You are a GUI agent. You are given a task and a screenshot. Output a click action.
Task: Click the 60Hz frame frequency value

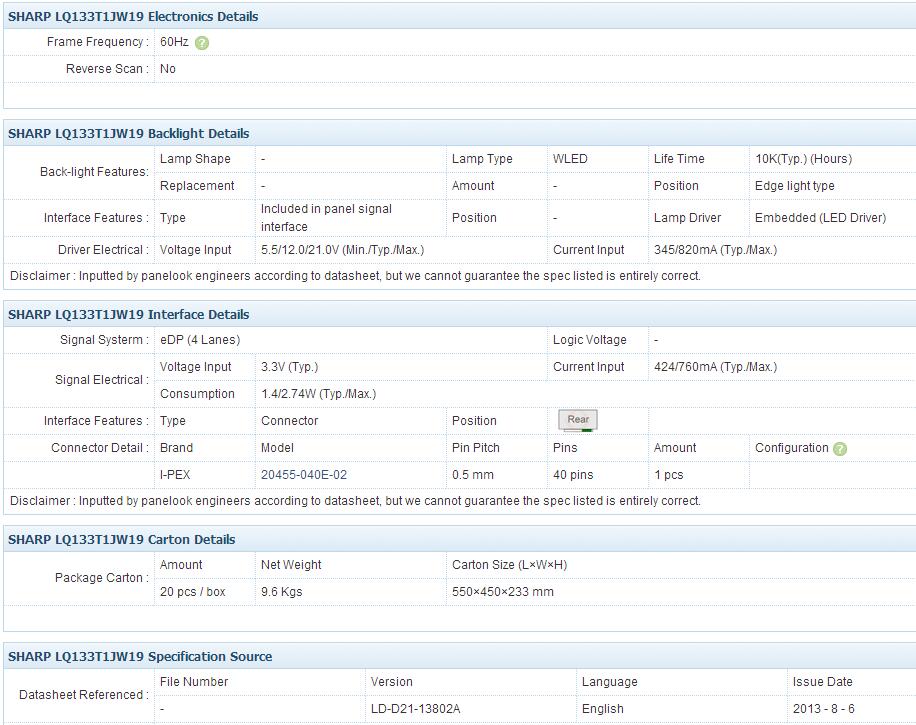pyautogui.click(x=174, y=42)
